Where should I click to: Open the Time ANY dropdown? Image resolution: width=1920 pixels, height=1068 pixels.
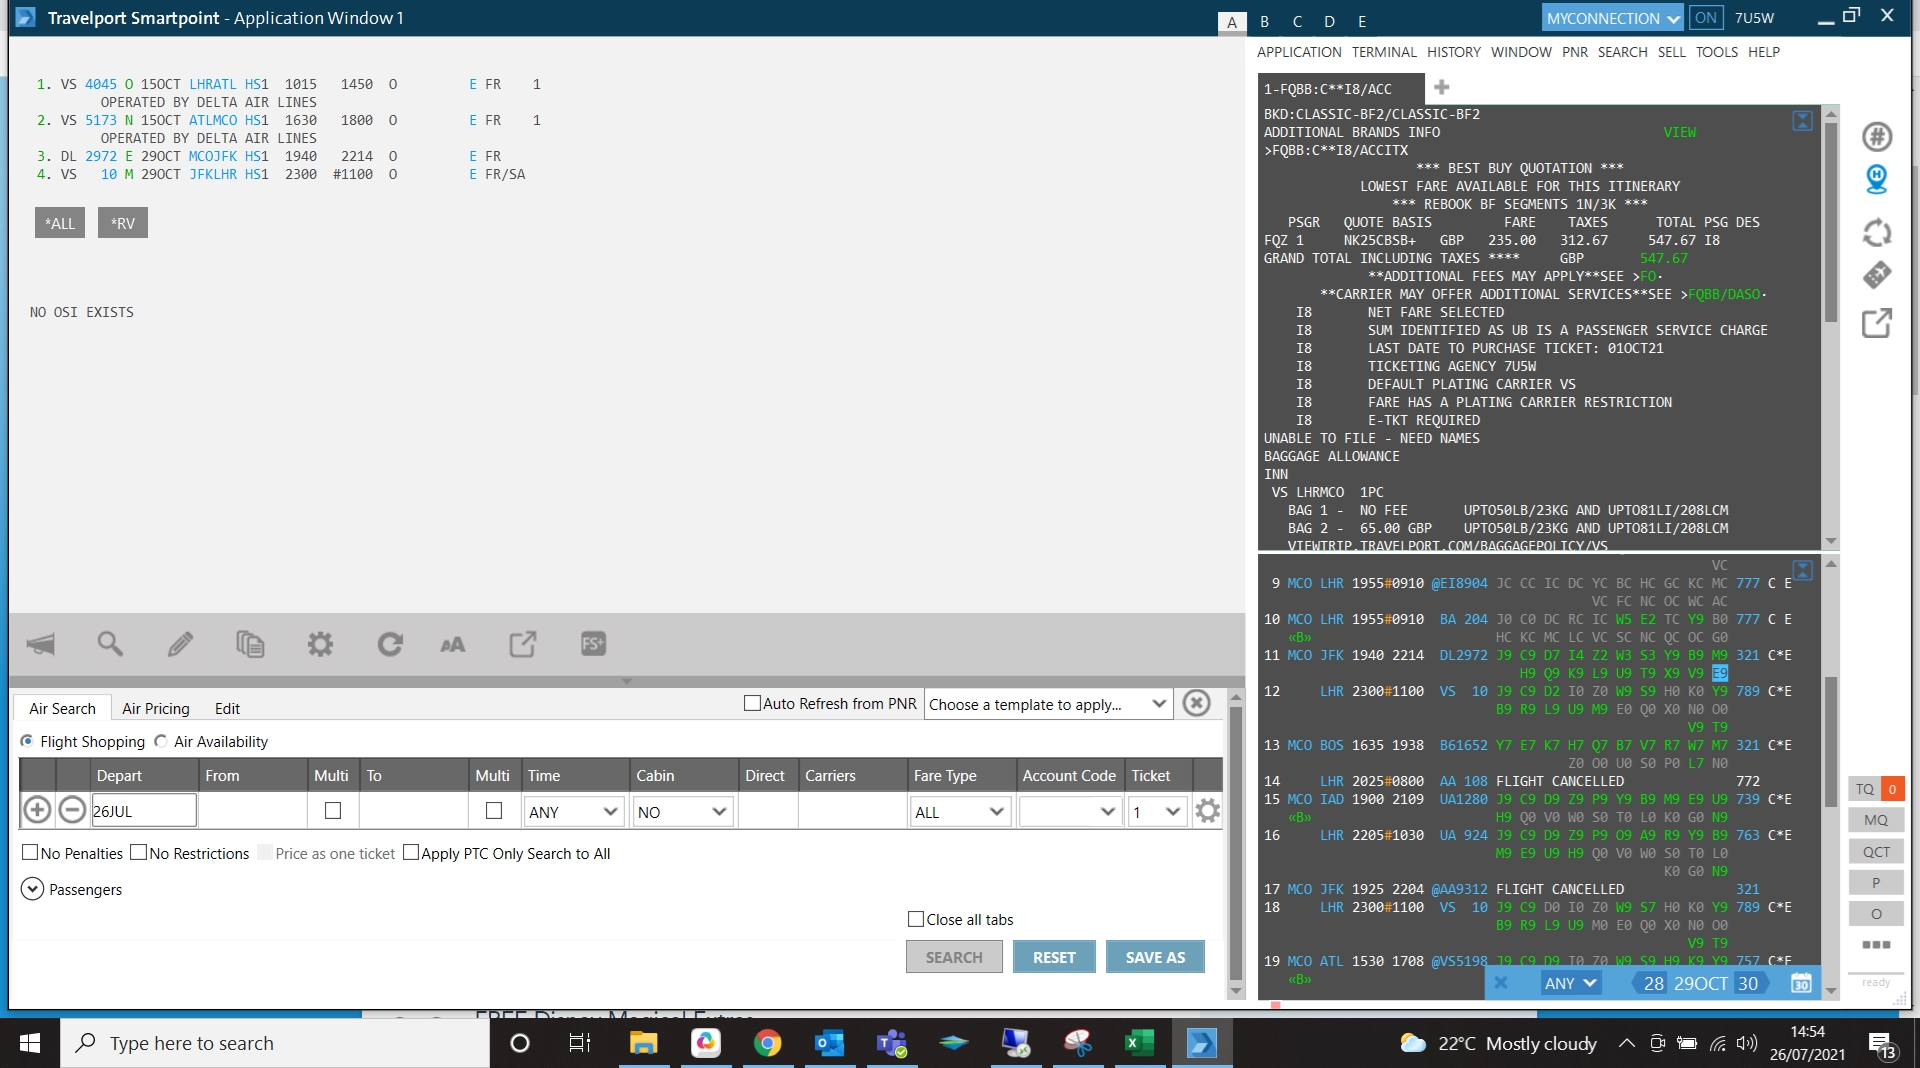pyautogui.click(x=574, y=811)
